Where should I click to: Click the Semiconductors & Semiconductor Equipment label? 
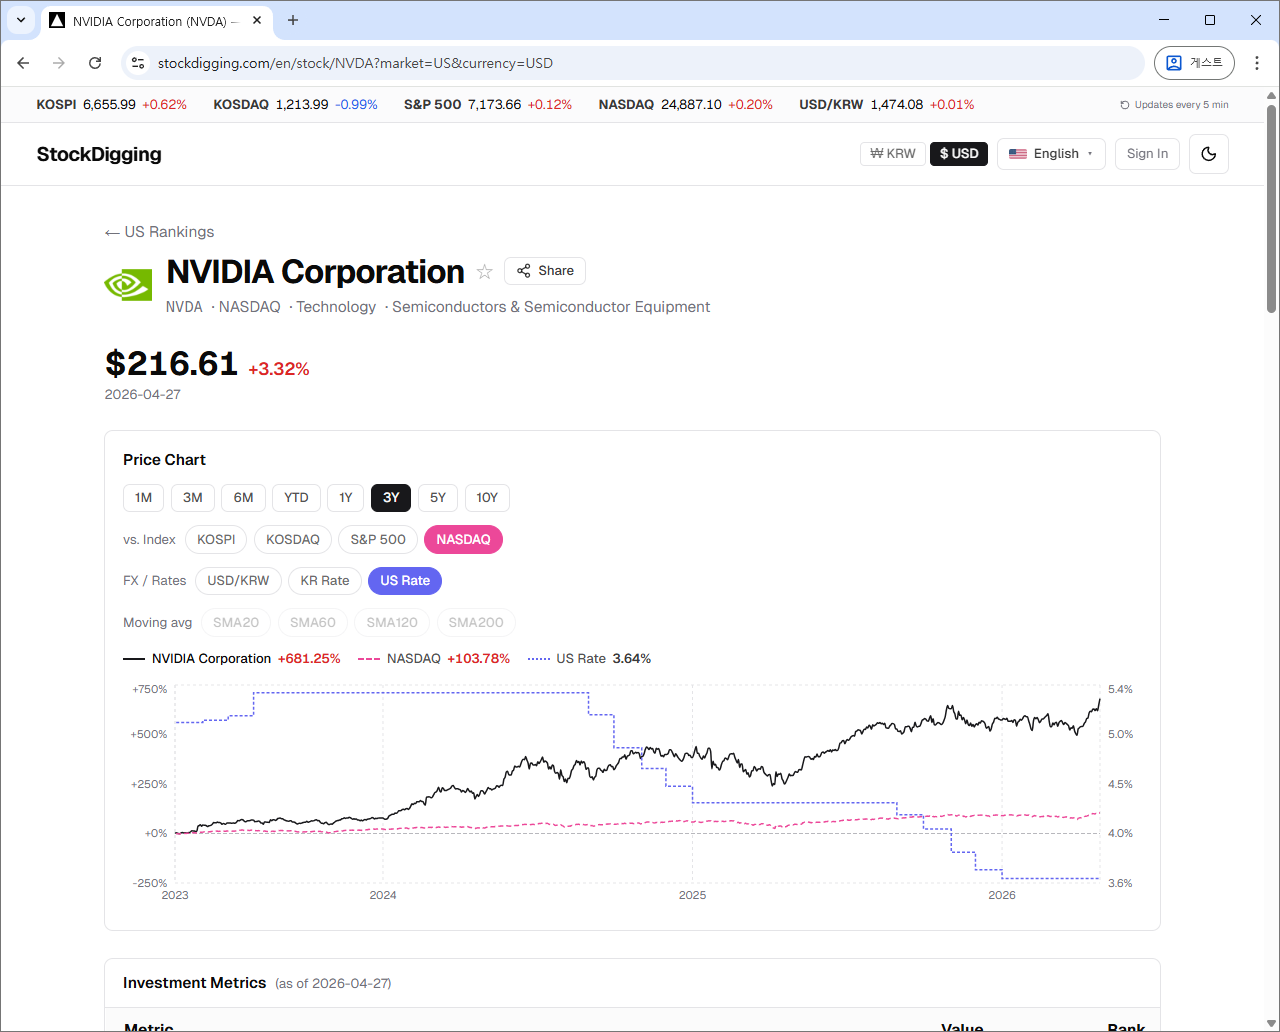pos(551,307)
